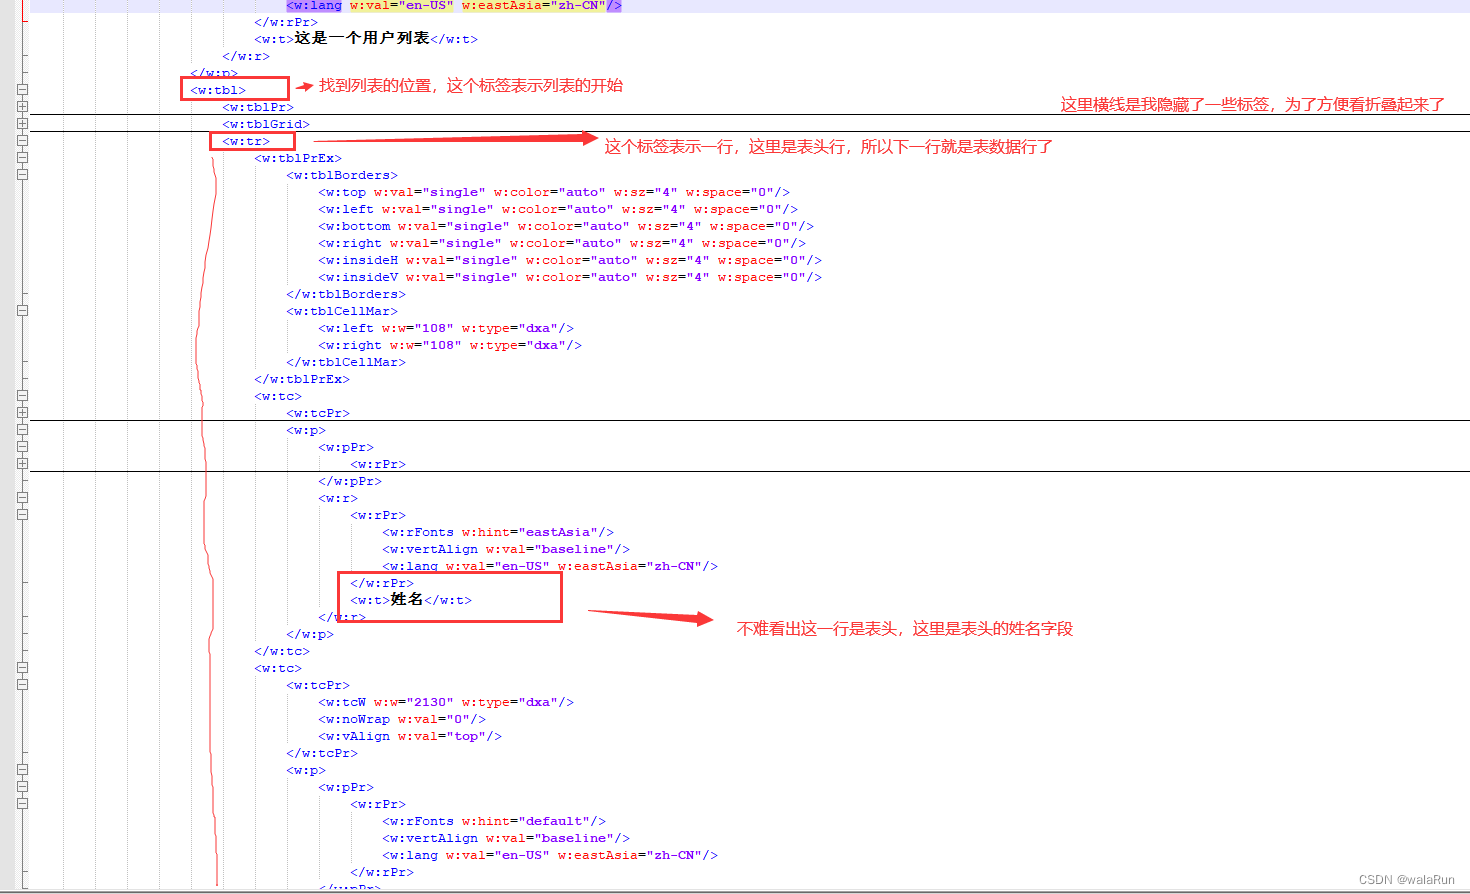Viewport: 1470px width, 894px height.
Task: Place cursor on the <w:insideH> line
Action: tap(570, 260)
